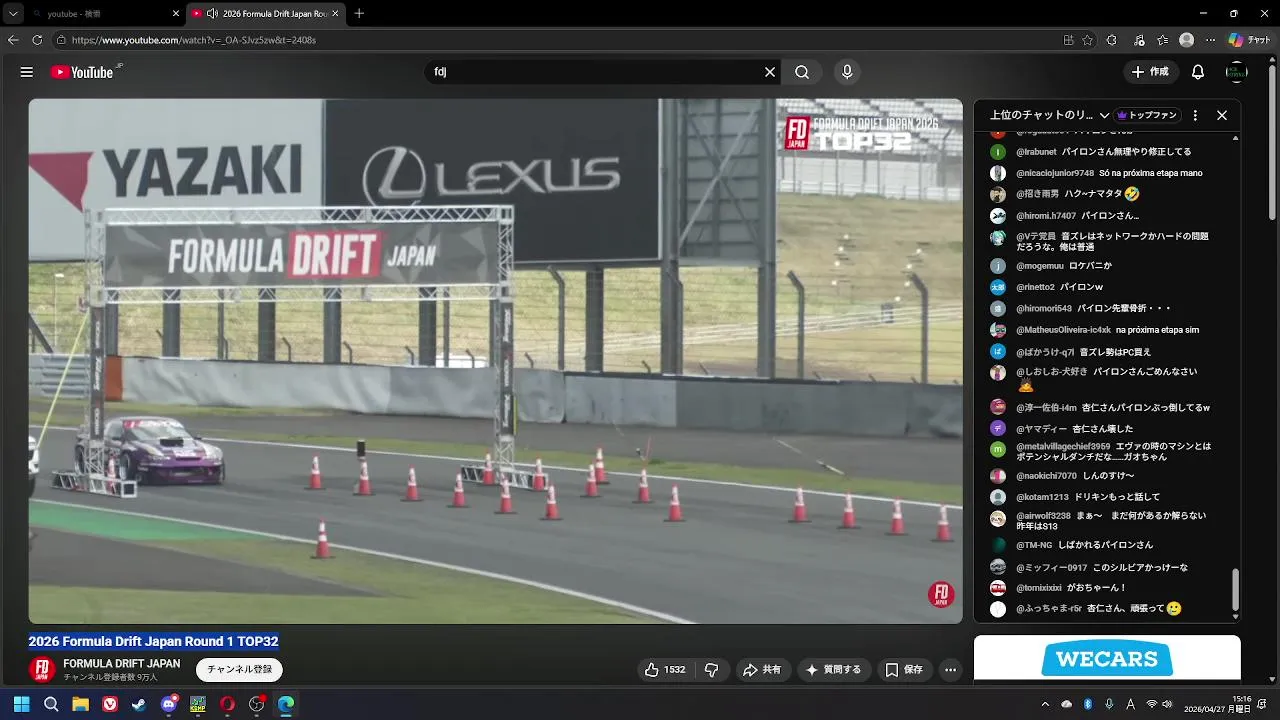Image resolution: width=1280 pixels, height=720 pixels.
Task: Open a new browser tab with plus
Action: [x=359, y=14]
